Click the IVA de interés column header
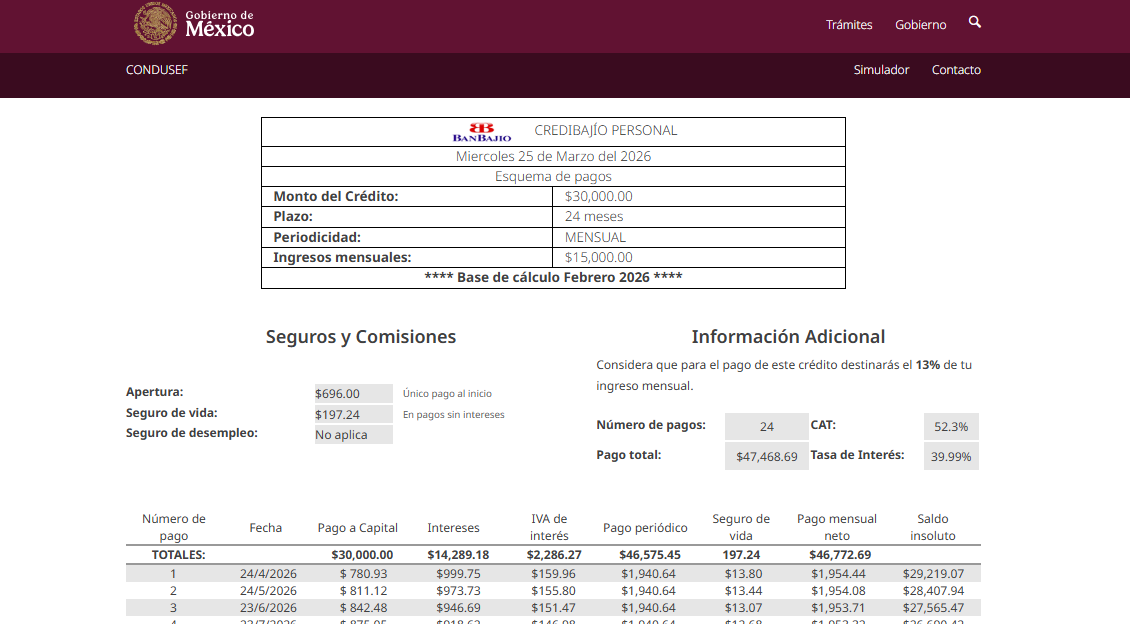This screenshot has height=624, width=1130. tap(549, 527)
